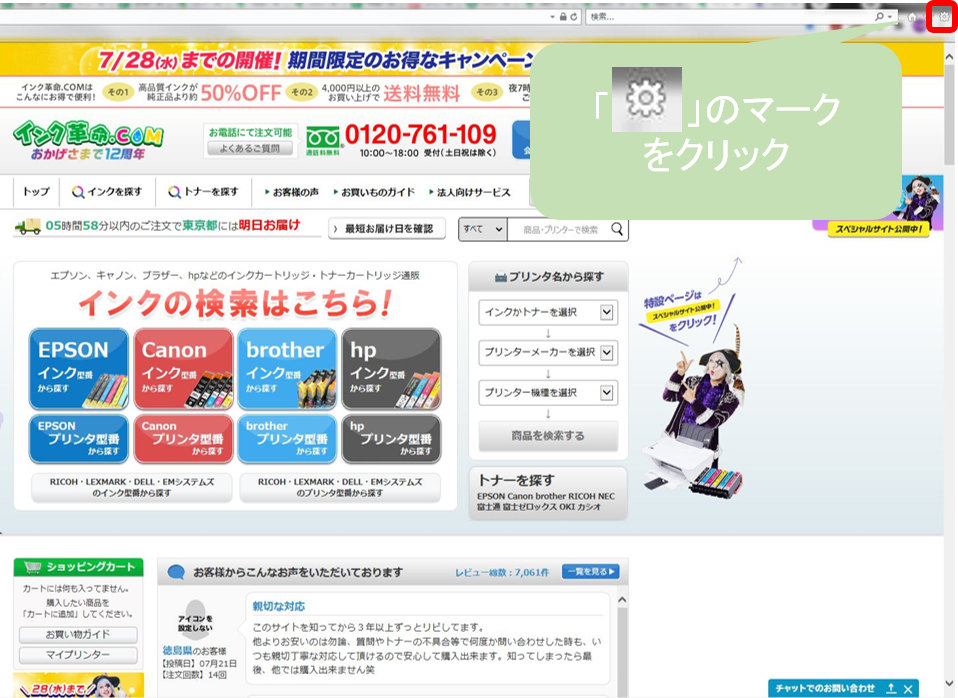
Task: Open the トナーを探す navigation tab
Action: click(x=204, y=192)
